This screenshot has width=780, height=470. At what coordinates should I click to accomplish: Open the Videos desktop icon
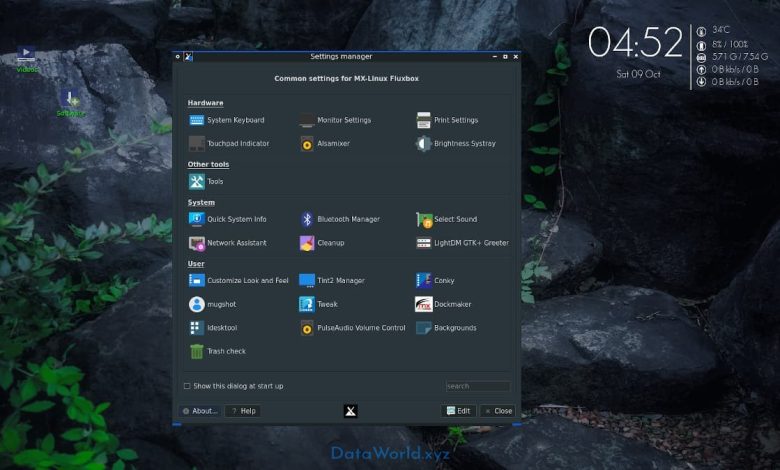click(26, 59)
